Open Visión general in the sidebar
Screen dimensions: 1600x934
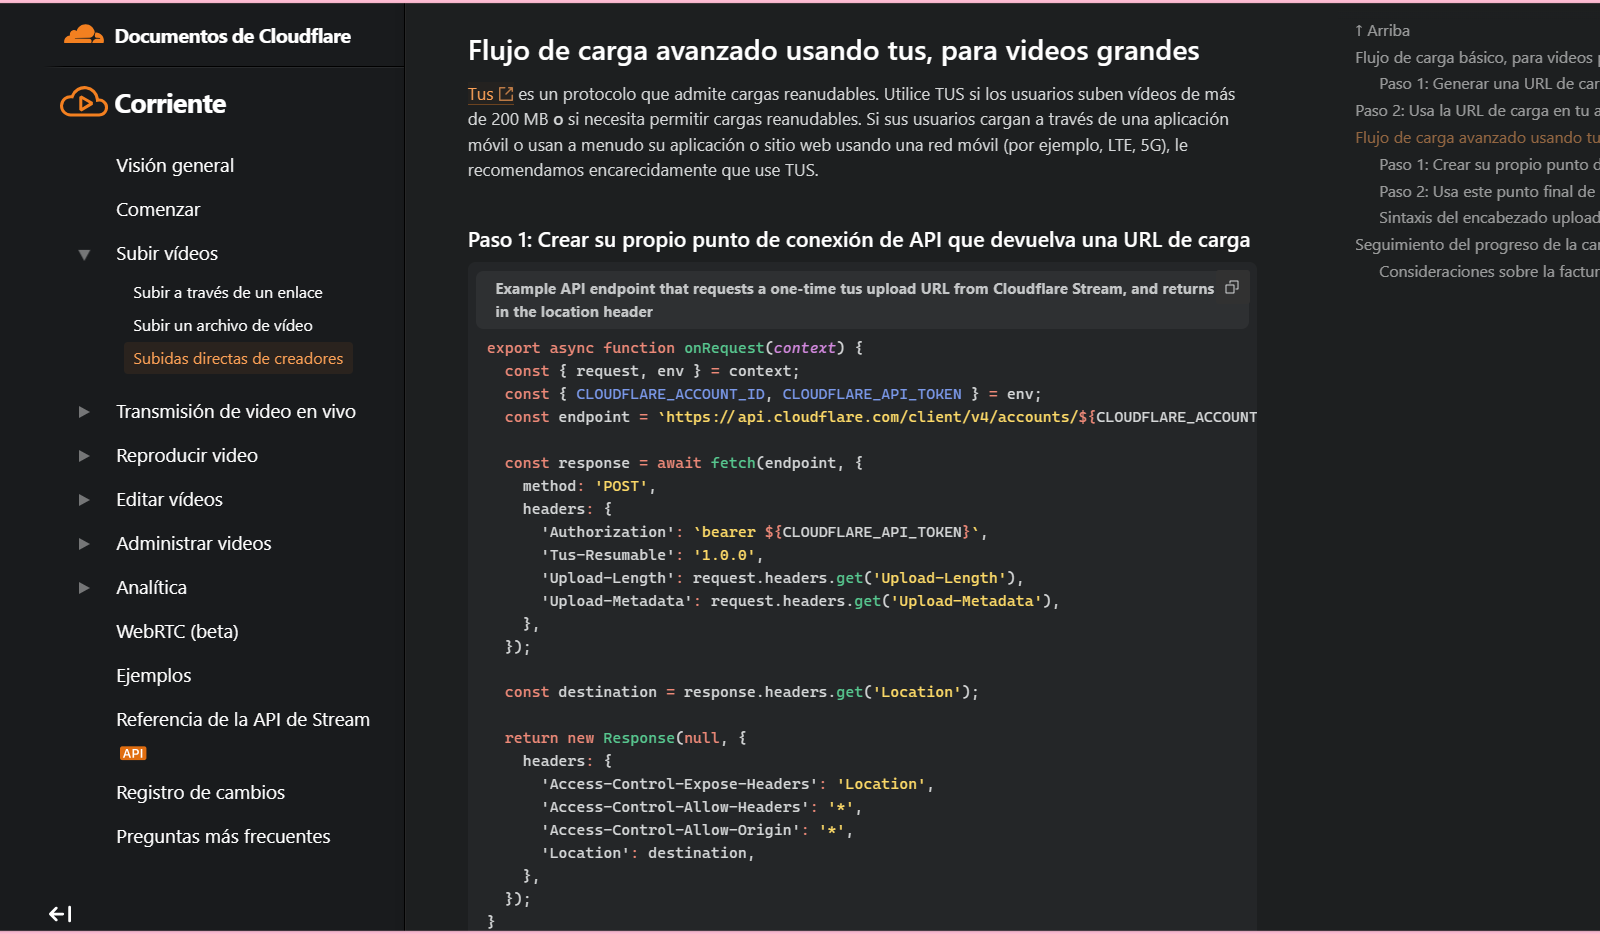tap(175, 165)
